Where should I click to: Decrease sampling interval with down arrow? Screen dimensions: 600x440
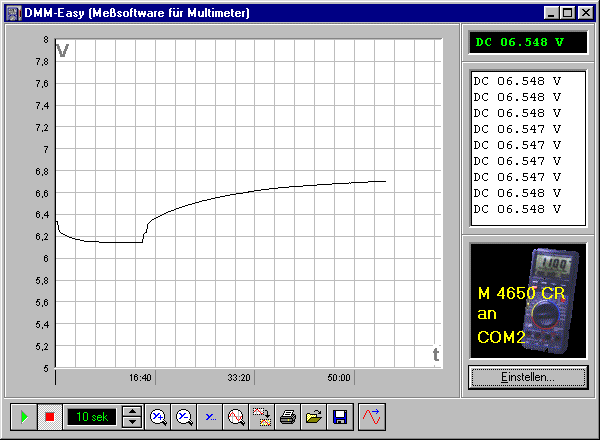click(x=132, y=422)
